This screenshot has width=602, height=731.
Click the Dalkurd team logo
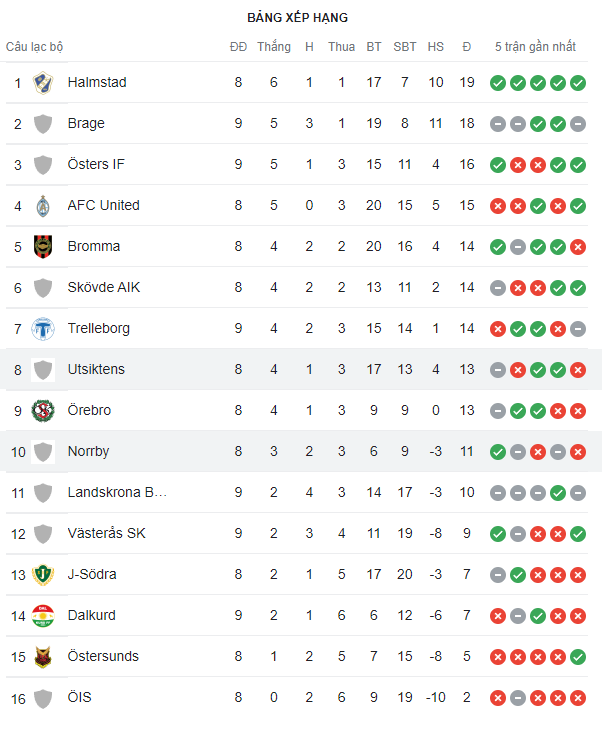[42, 615]
